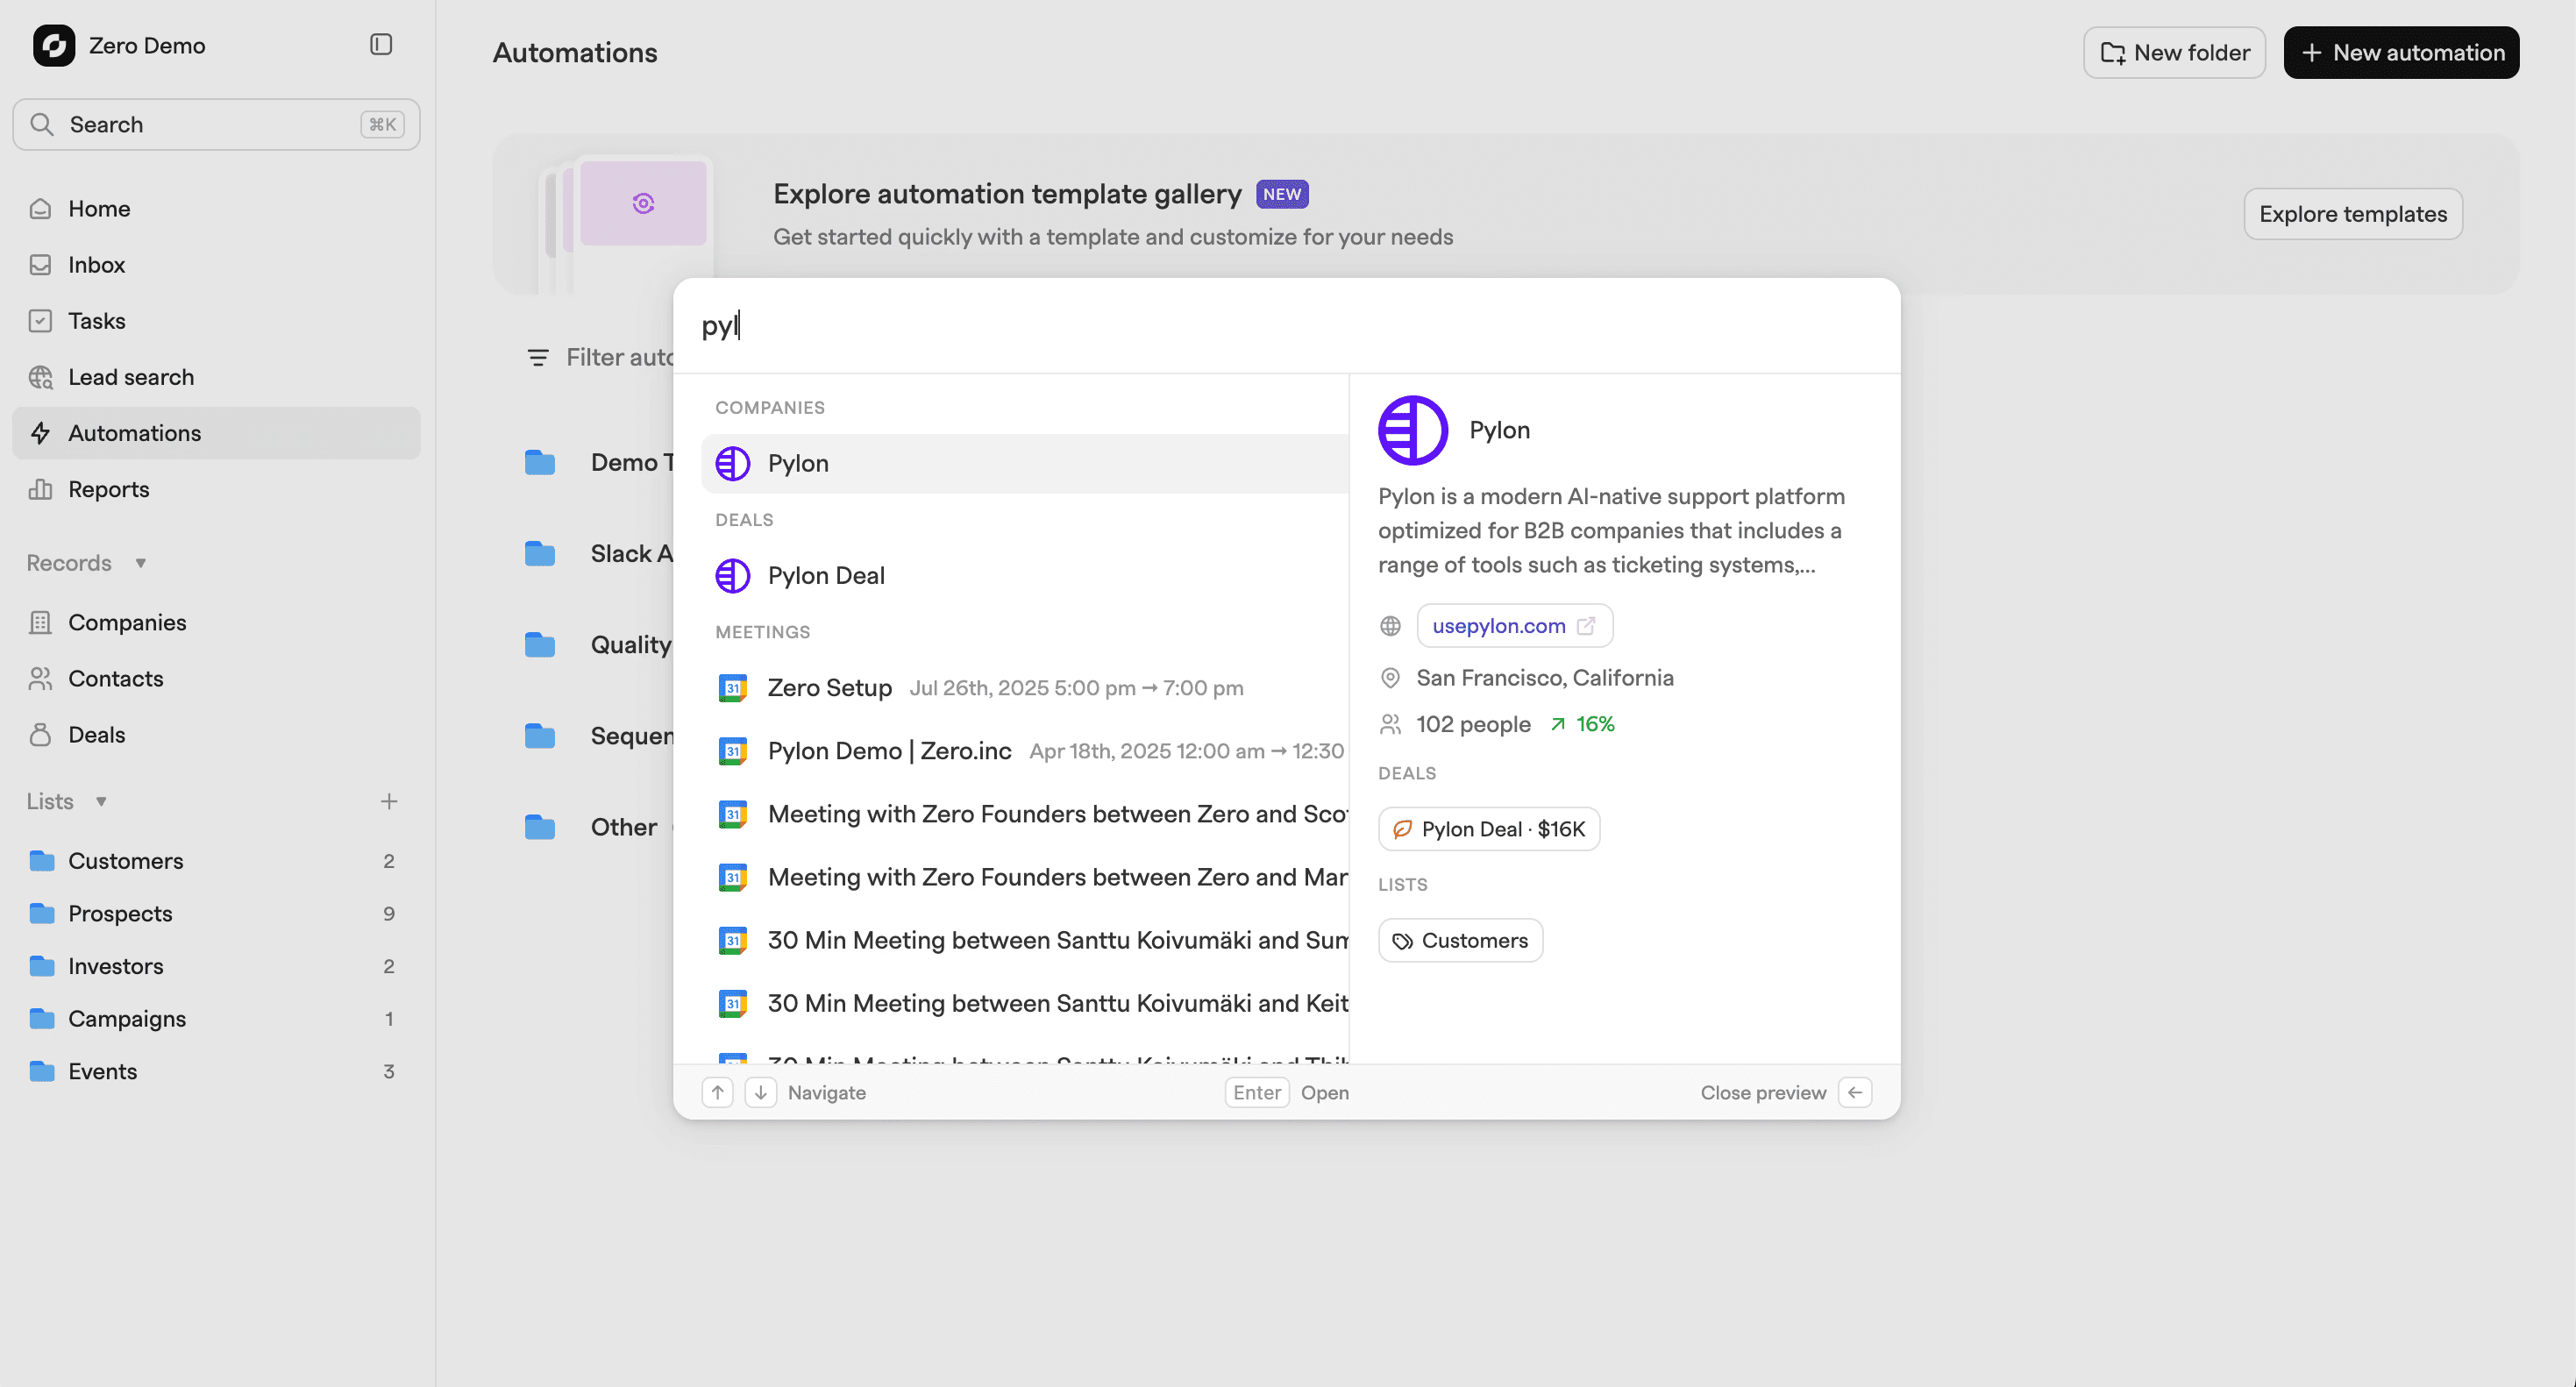The height and width of the screenshot is (1387, 2576).
Task: Open the Inbox page
Action: pos(96,265)
